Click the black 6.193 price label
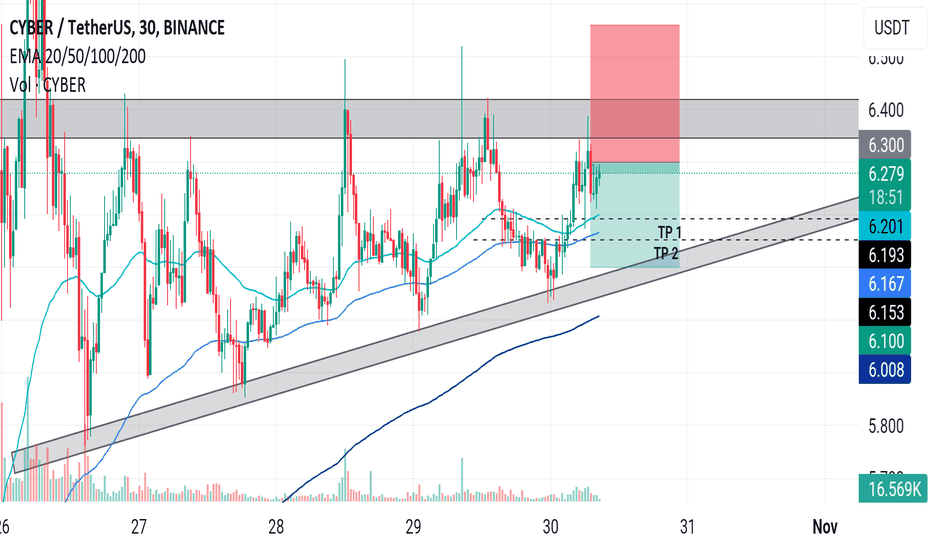The image size is (932, 550). click(884, 254)
